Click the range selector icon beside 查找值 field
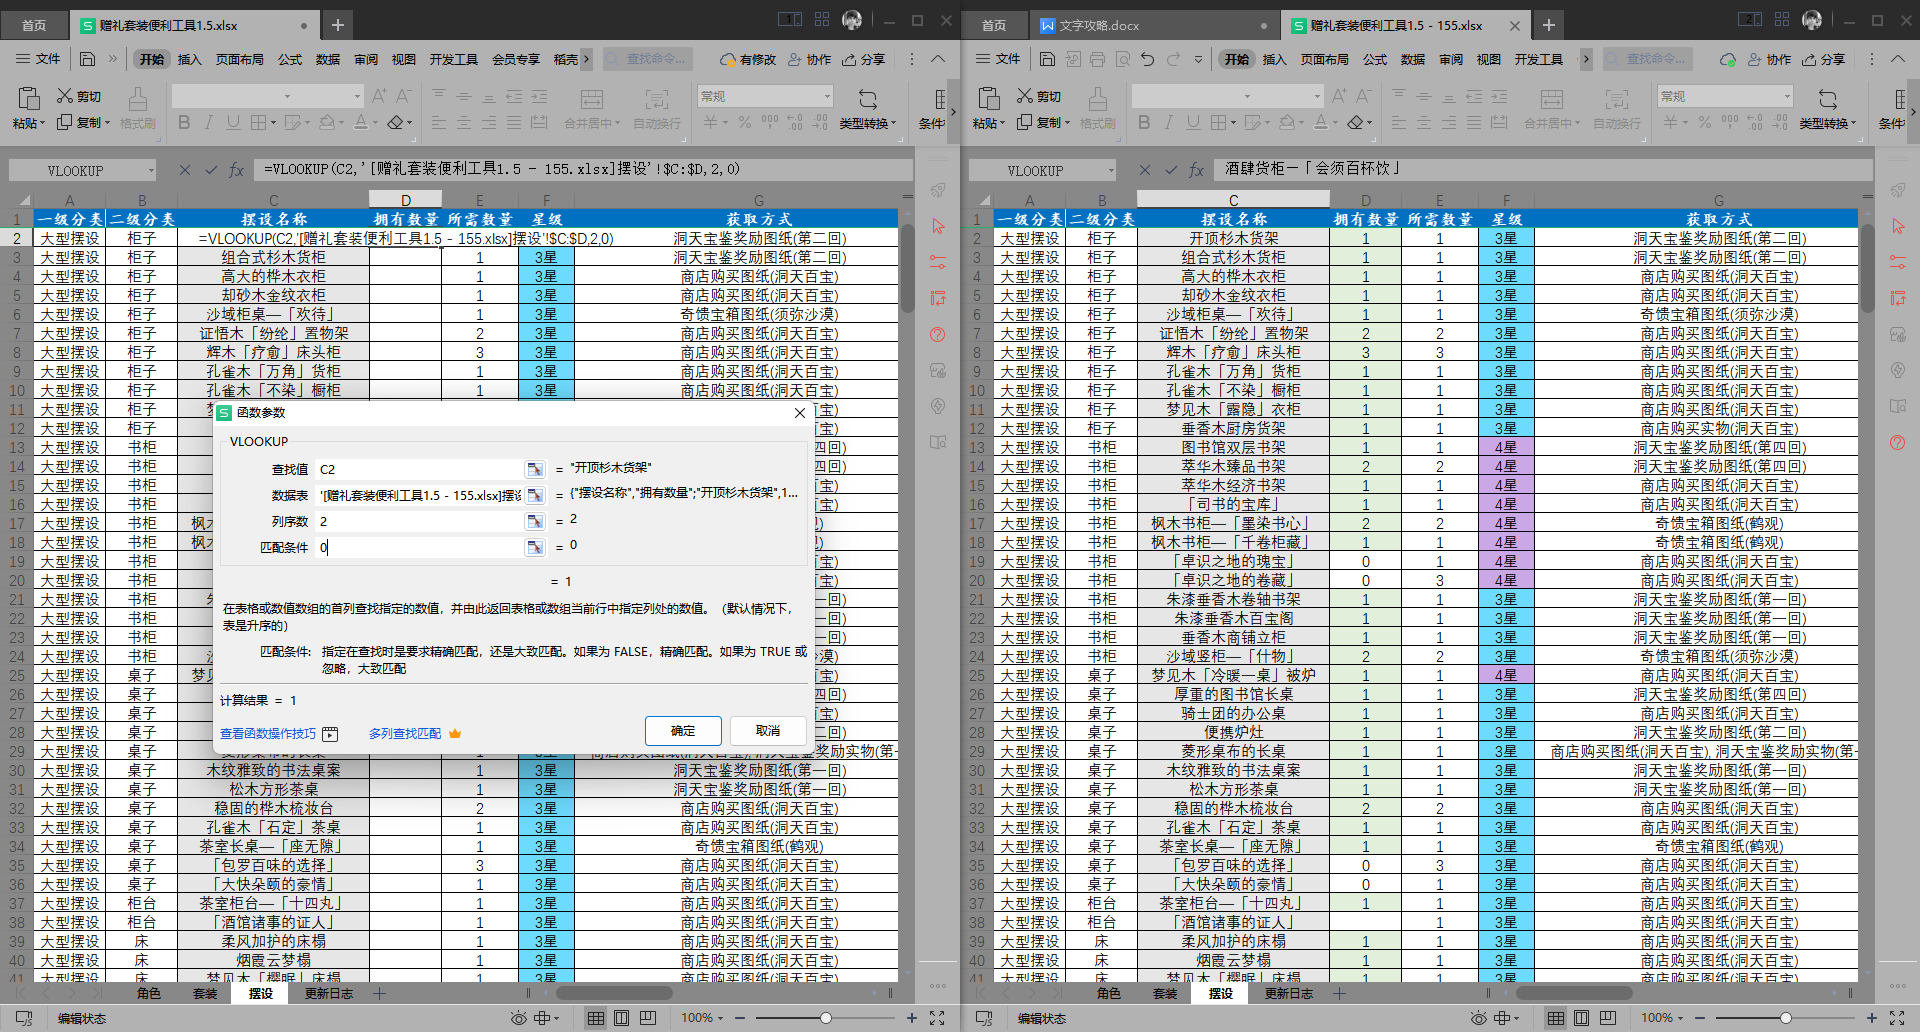Image resolution: width=1920 pixels, height=1032 pixels. pyautogui.click(x=535, y=469)
